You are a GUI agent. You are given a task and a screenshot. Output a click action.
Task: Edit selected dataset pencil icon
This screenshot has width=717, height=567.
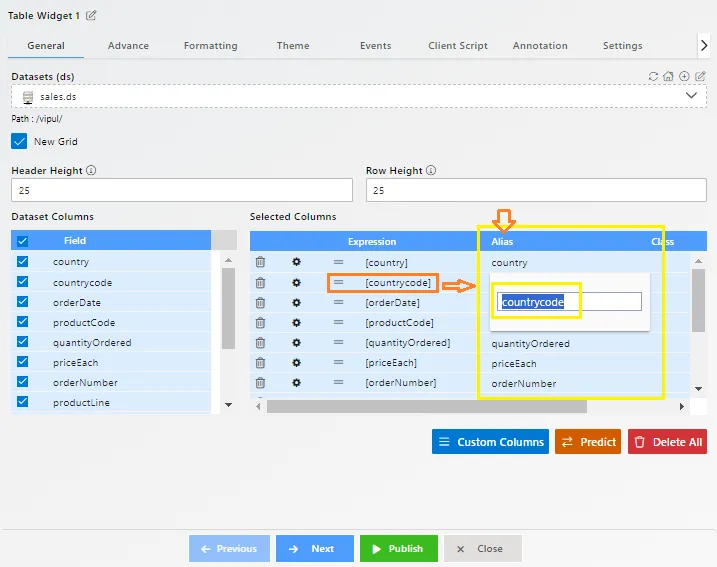[700, 76]
